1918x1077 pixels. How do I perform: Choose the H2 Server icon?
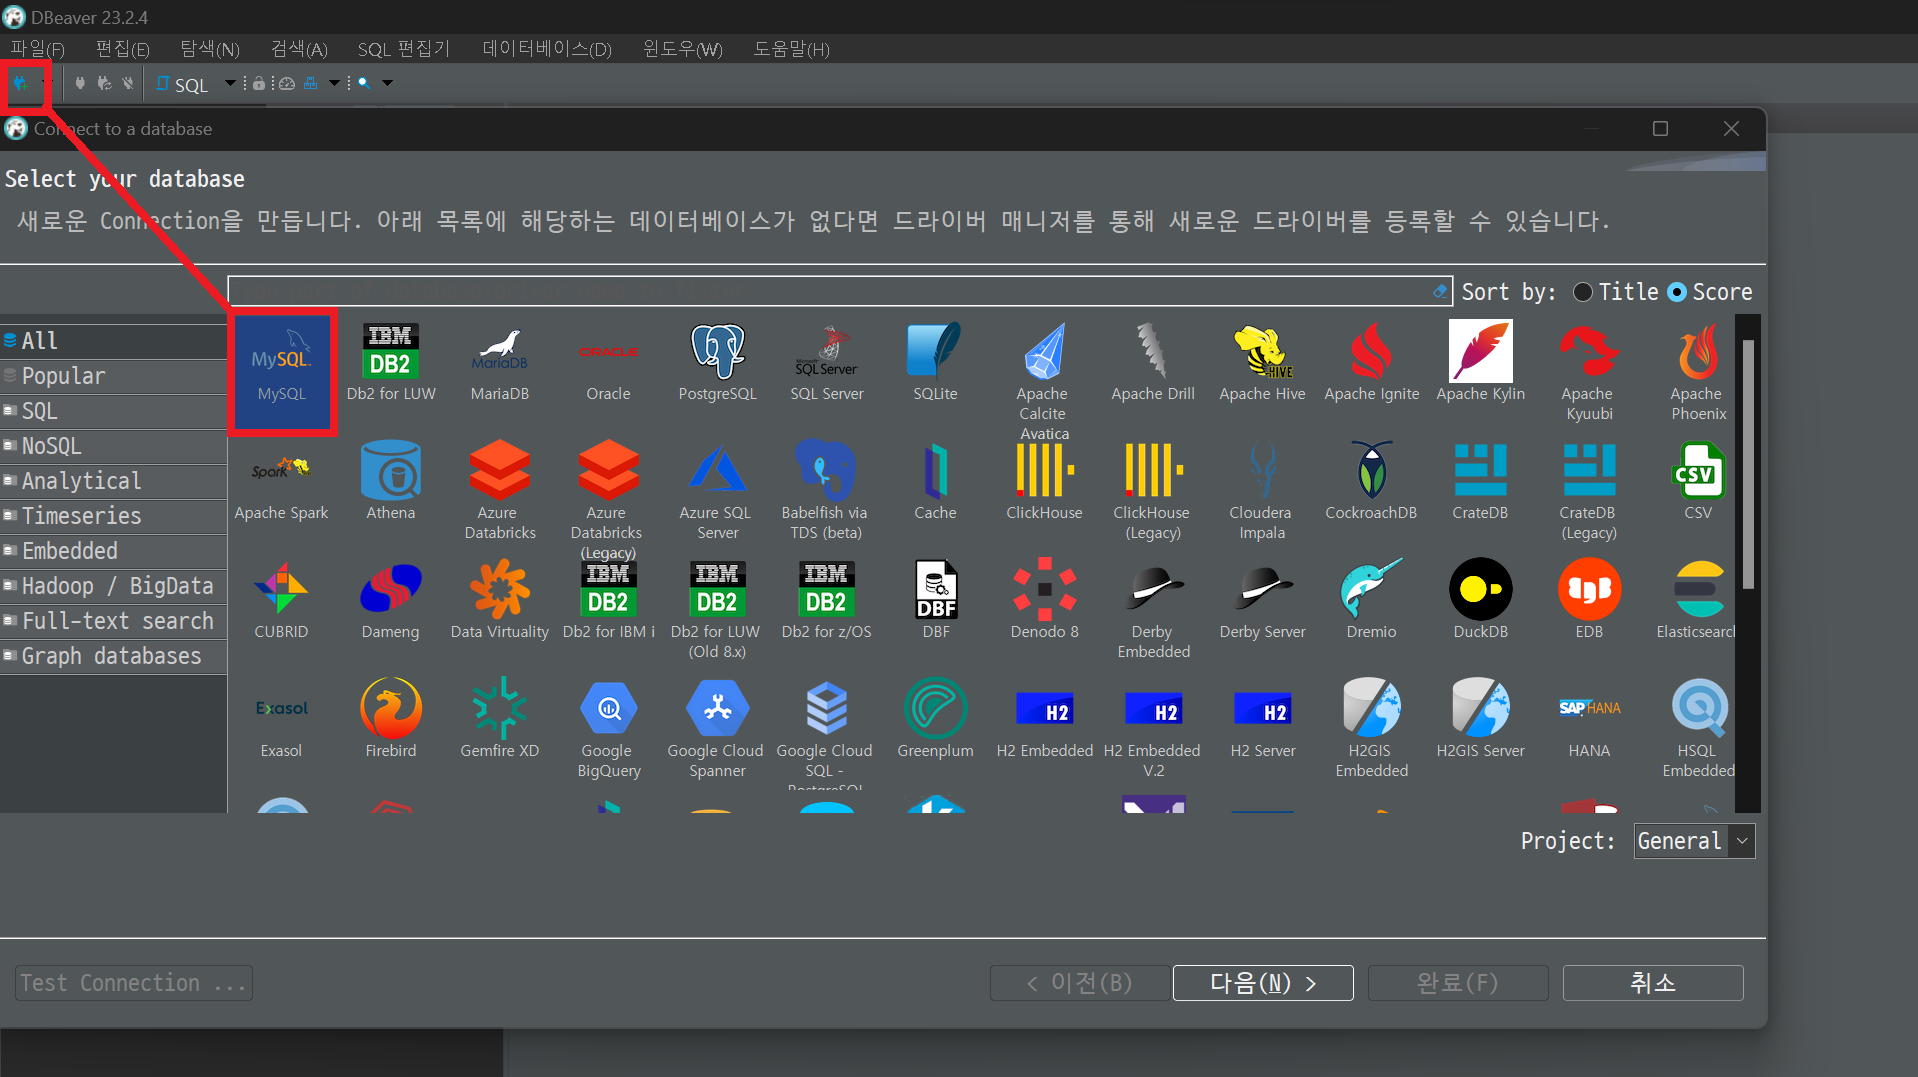point(1262,719)
